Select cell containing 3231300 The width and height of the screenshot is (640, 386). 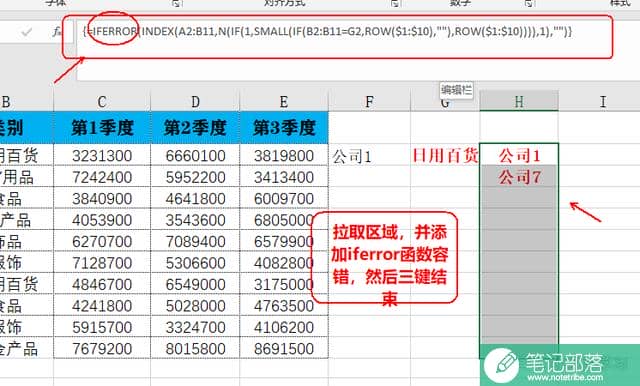coord(102,155)
